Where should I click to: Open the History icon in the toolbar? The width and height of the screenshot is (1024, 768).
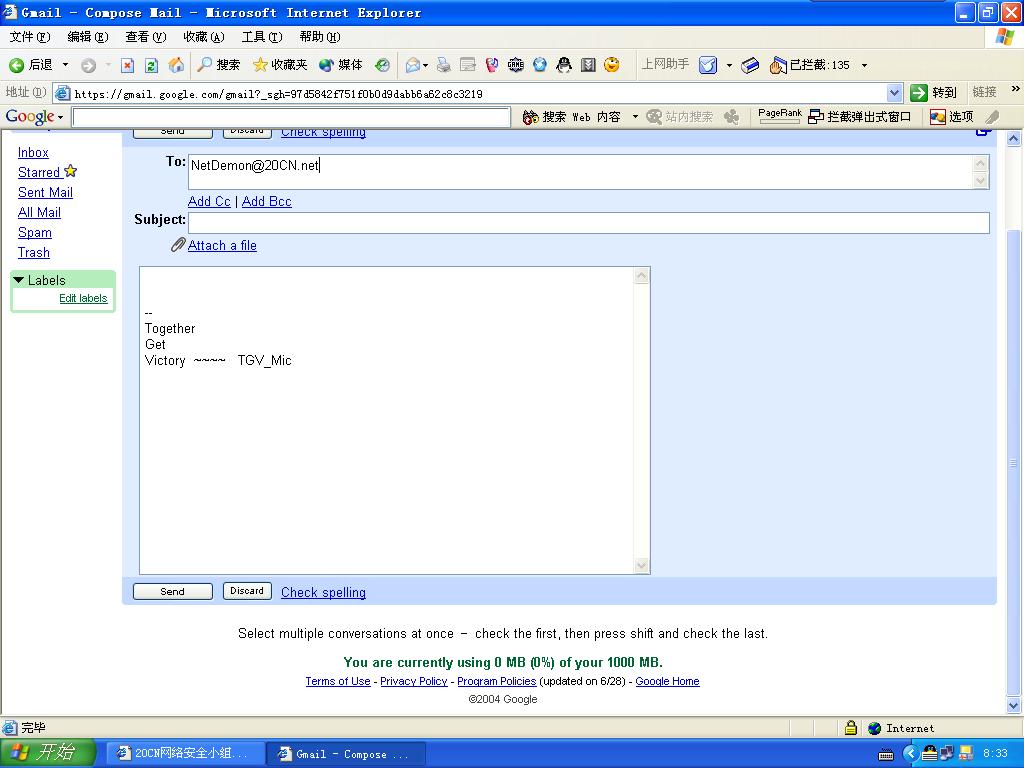click(383, 65)
